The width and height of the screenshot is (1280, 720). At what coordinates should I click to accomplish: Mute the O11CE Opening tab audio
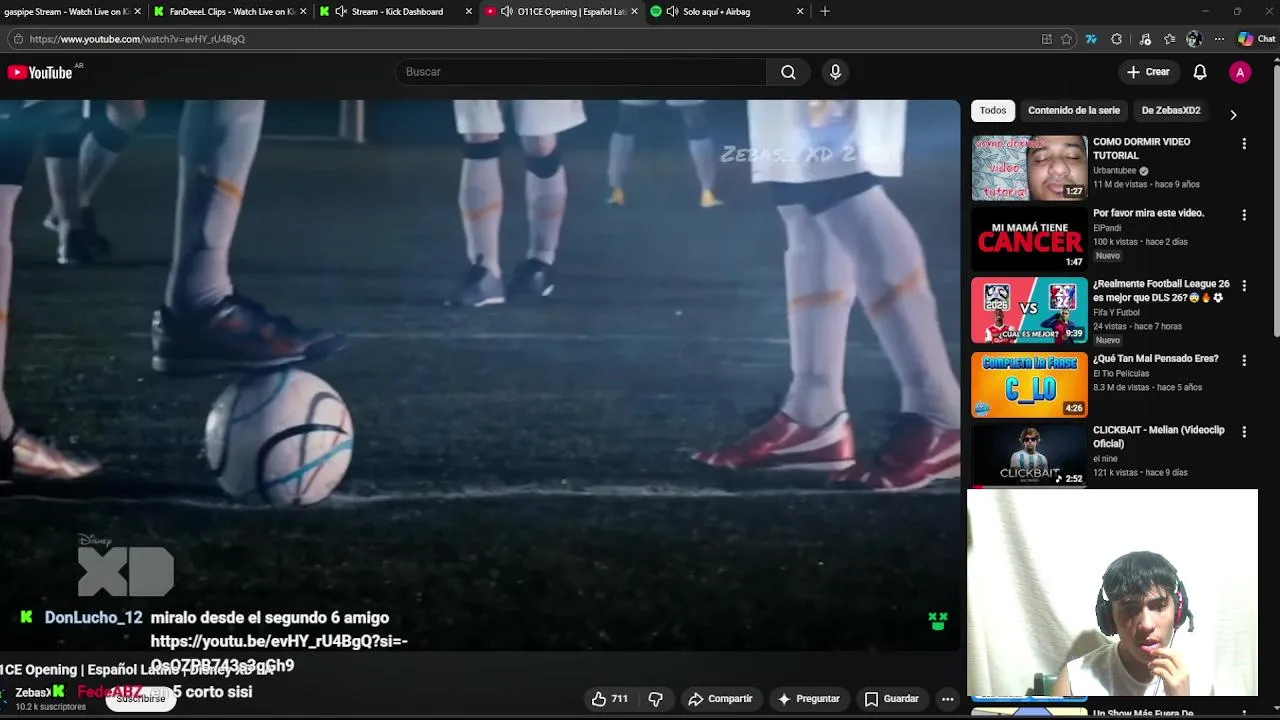click(507, 12)
